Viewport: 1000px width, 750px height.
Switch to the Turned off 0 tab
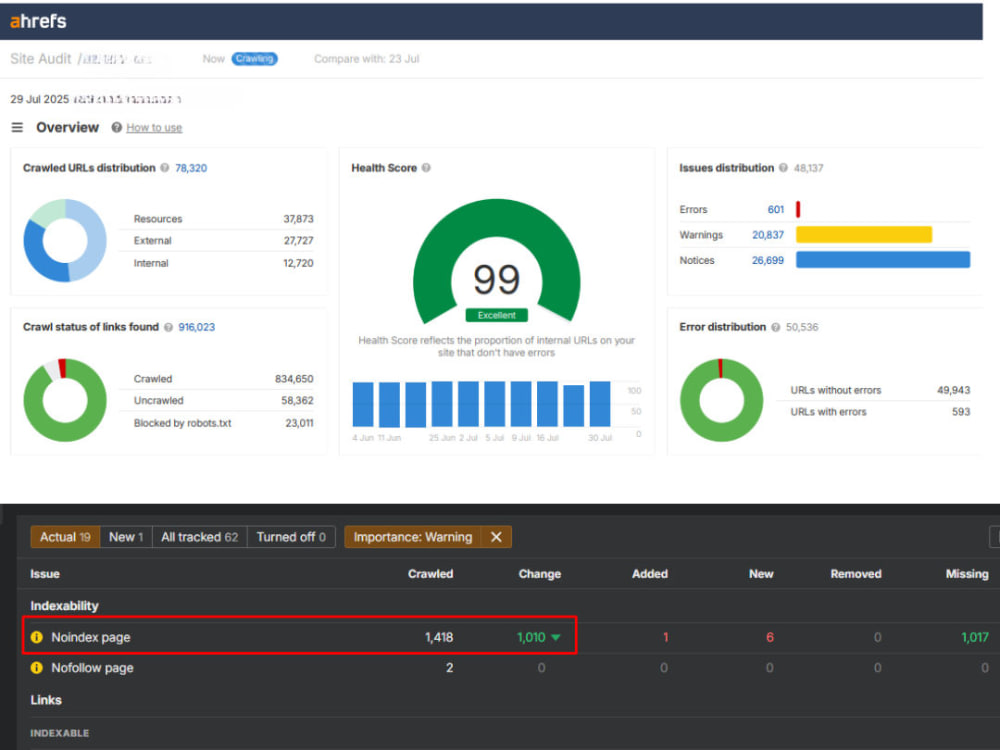tap(291, 537)
